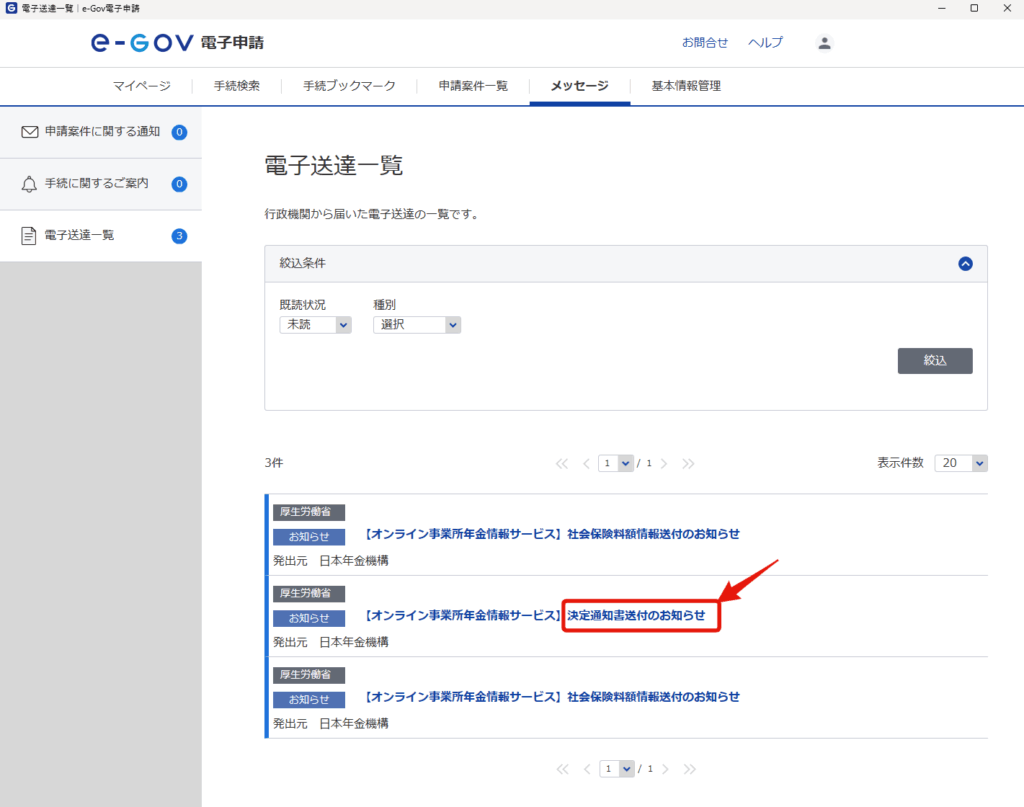Open the 表示件数 dropdown

tap(961, 463)
